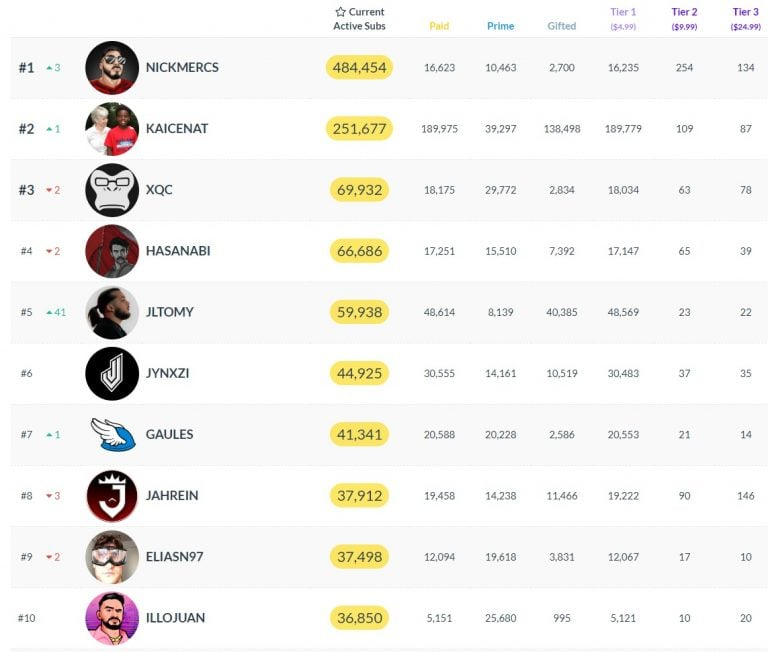The image size is (768, 652).
Task: Open the HASANABI channel name link
Action: coord(178,251)
